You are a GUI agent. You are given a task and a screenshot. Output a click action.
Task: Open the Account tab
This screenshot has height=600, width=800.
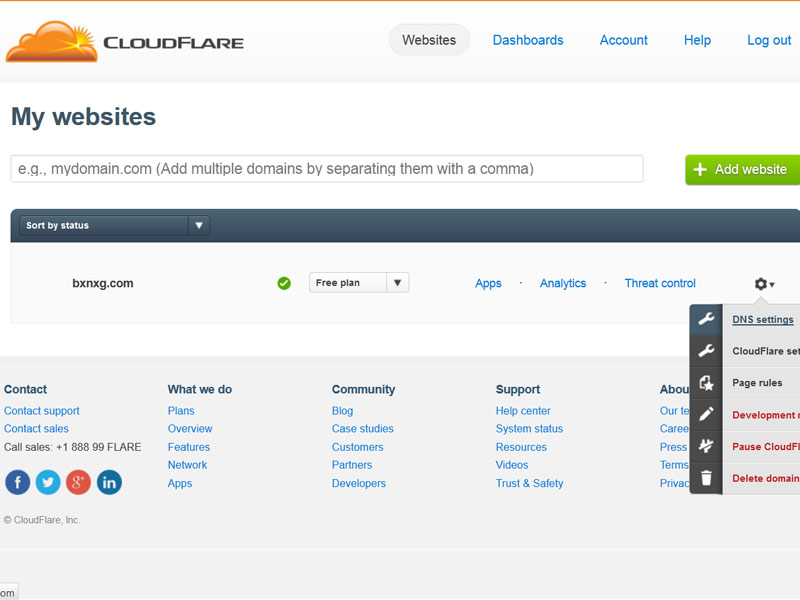pos(623,40)
